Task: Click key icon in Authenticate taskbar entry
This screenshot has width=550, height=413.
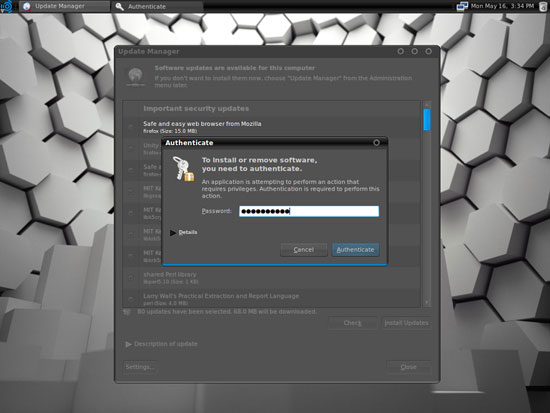Action: [x=120, y=6]
